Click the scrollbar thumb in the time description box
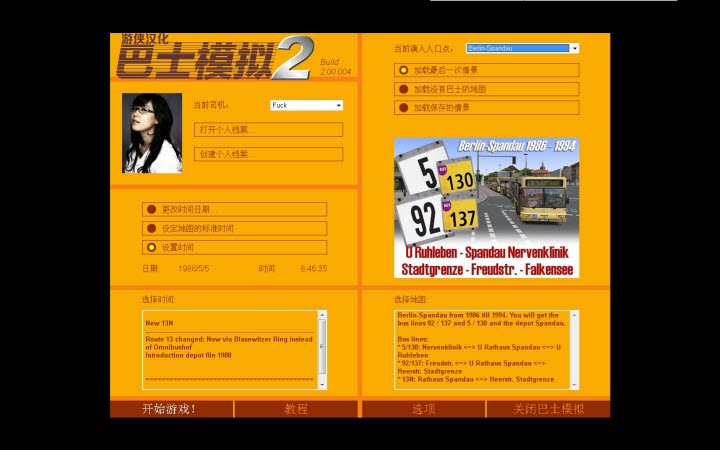 click(x=322, y=346)
